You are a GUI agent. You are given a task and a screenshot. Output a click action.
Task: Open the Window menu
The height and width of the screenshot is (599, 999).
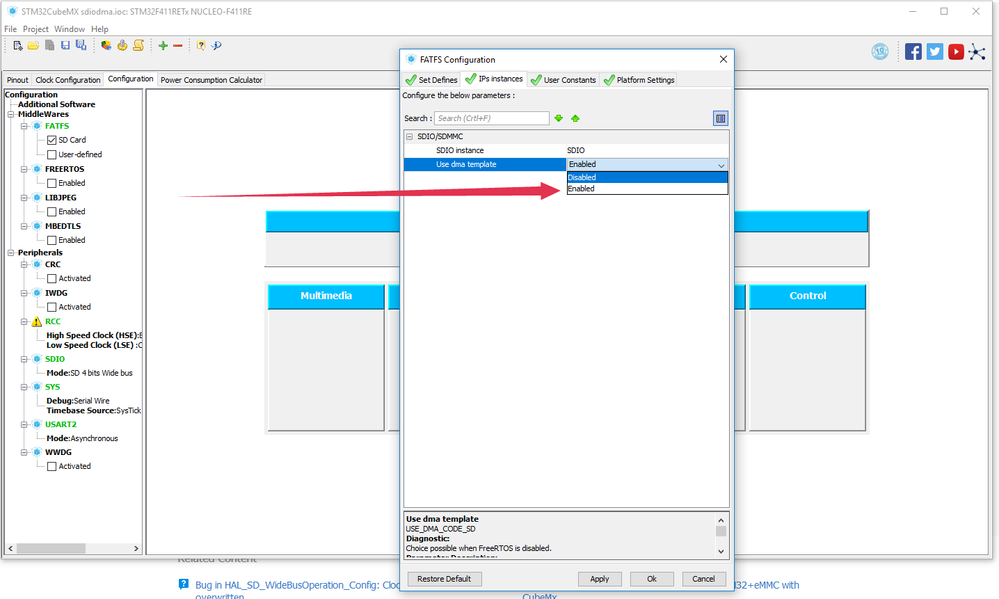coord(69,29)
